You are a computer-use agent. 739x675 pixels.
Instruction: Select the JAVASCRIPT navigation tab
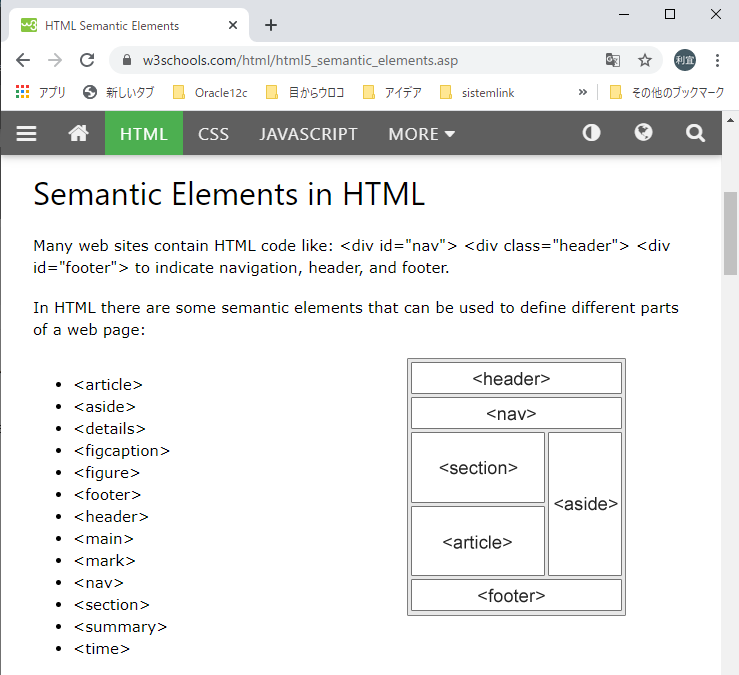click(x=308, y=133)
